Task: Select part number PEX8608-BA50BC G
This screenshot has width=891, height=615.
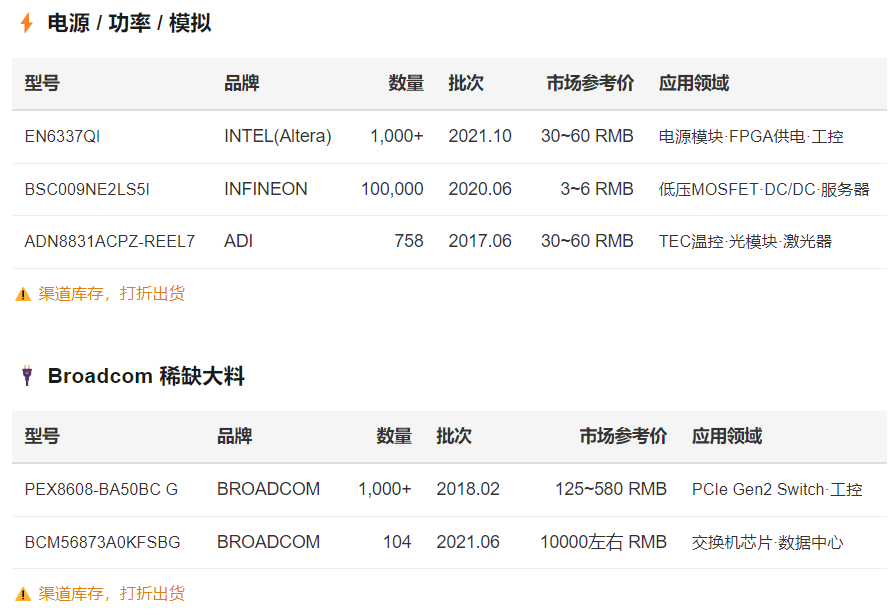Action: (101, 489)
